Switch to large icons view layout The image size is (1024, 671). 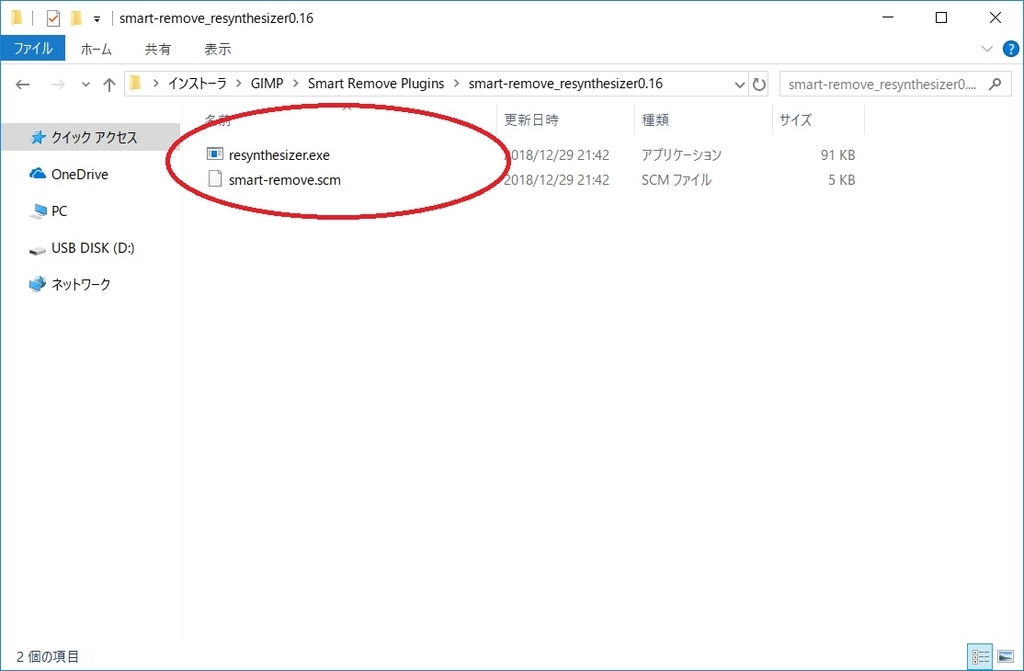pos(1006,657)
